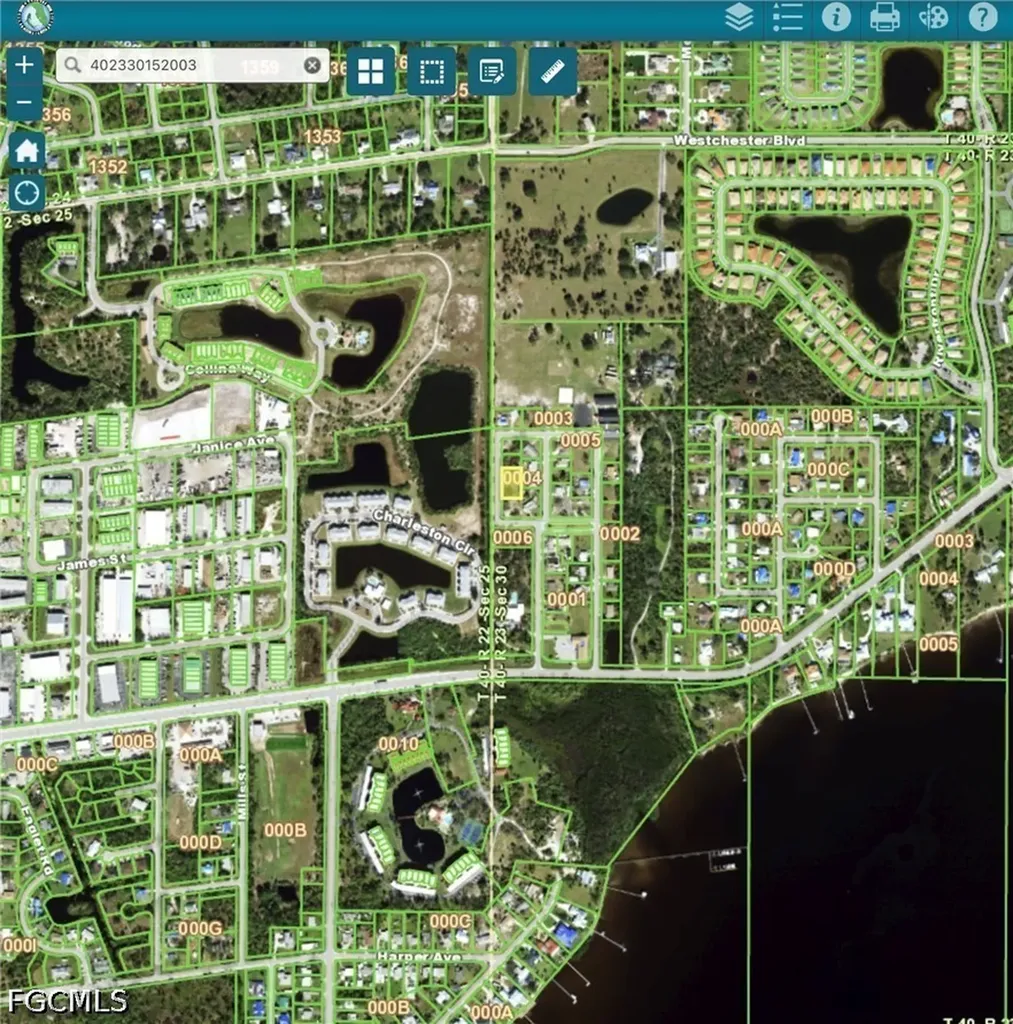Click parcel label 0010
Image resolution: width=1013 pixels, height=1024 pixels.
(398, 744)
